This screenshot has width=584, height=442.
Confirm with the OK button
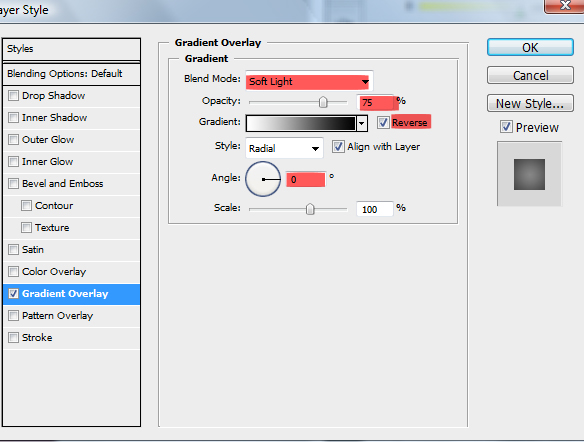(x=530, y=48)
